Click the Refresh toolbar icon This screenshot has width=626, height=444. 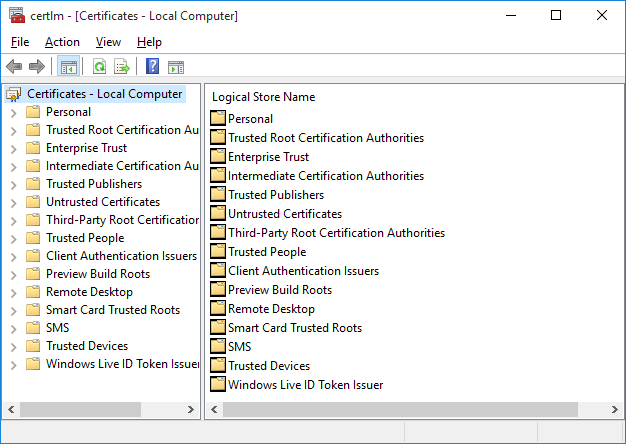point(99,67)
